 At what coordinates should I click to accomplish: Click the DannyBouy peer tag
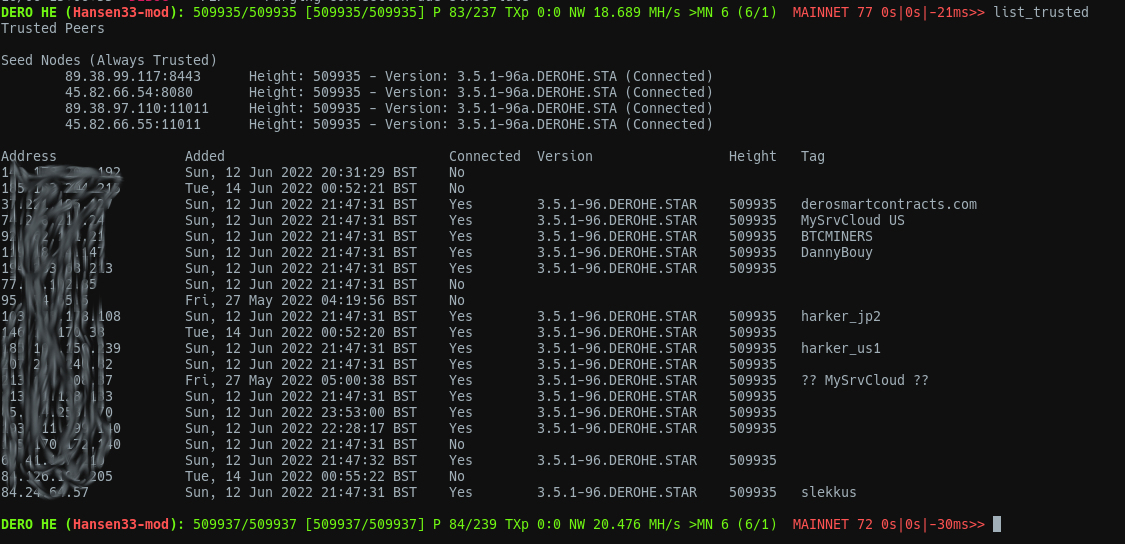pos(836,252)
